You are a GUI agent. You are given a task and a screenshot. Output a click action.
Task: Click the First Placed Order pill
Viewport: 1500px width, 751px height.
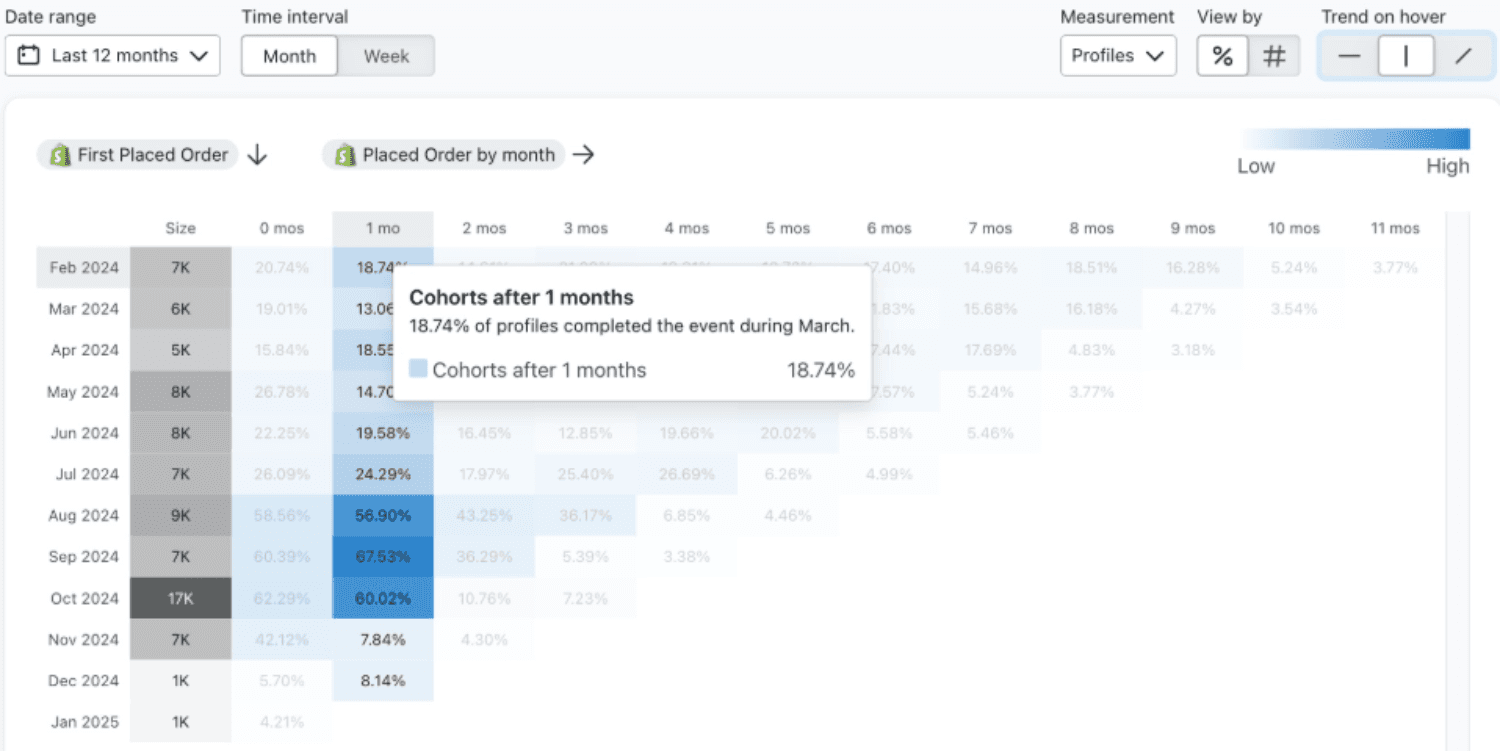point(138,155)
